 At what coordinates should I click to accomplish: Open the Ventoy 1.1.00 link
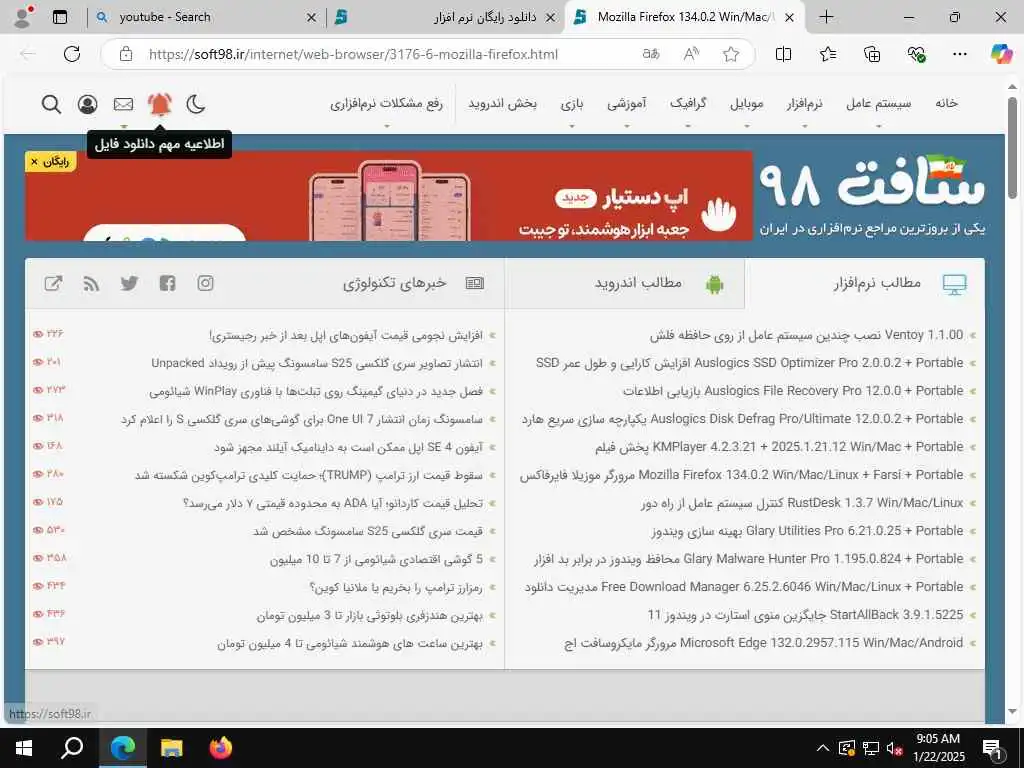click(x=806, y=335)
